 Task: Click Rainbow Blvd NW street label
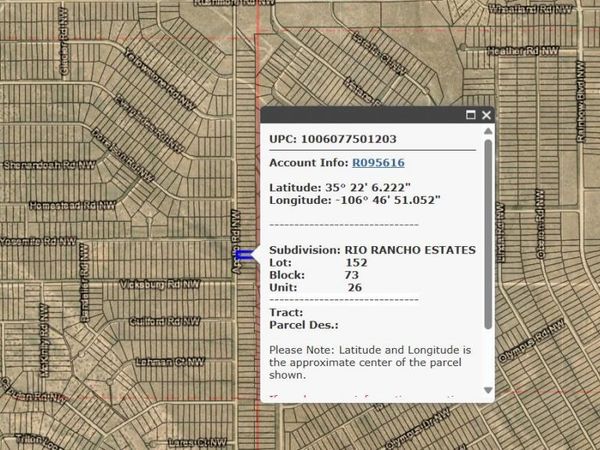point(581,101)
